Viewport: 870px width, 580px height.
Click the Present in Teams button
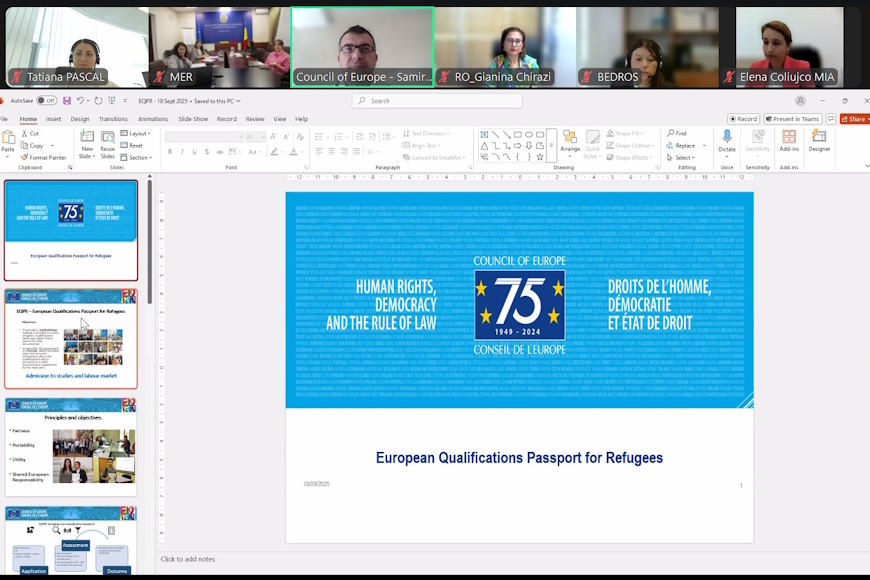point(792,119)
